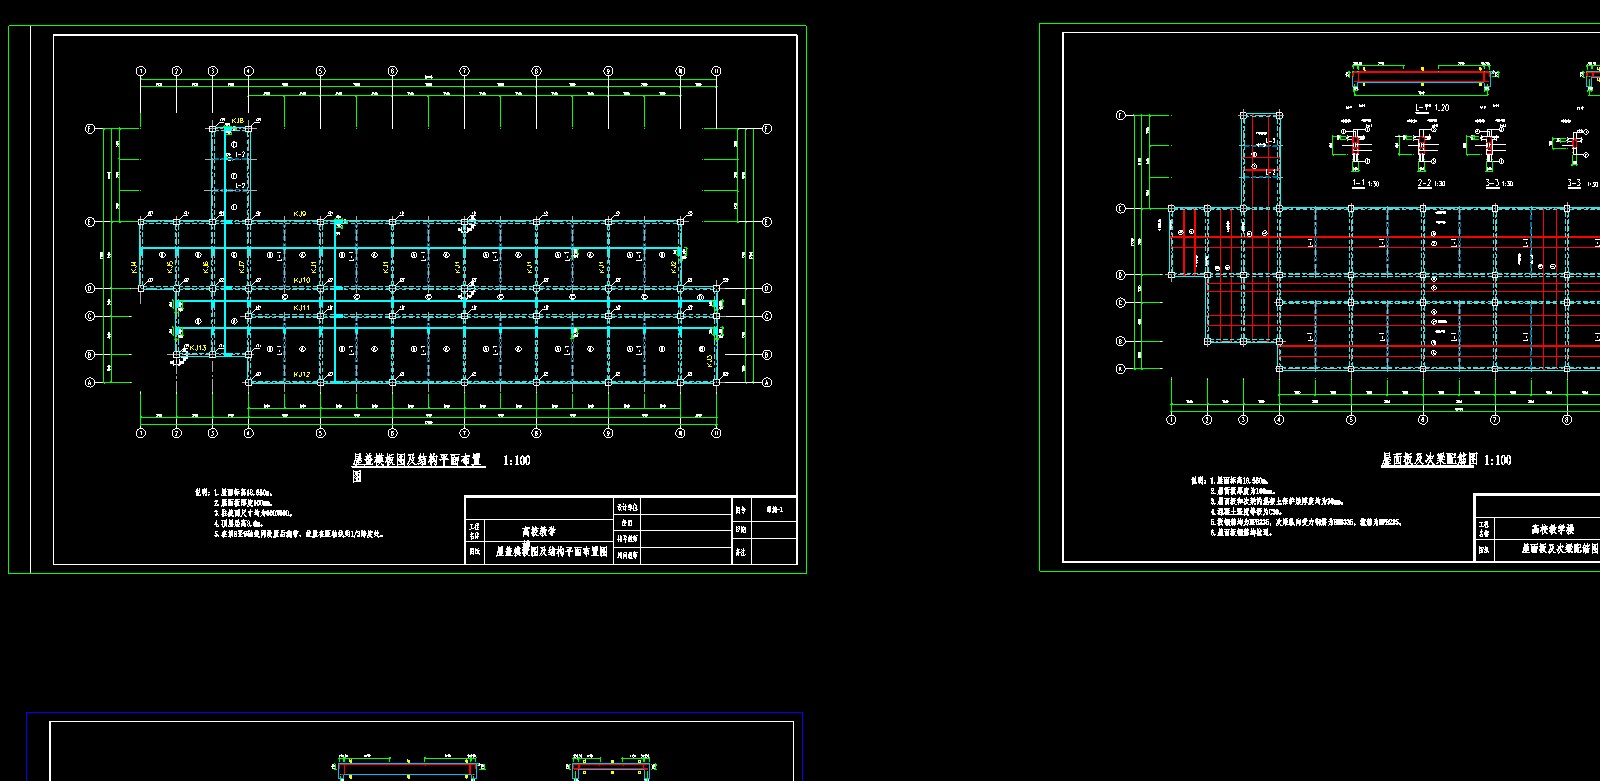Click the vertical KJ5 label

(x=170, y=267)
